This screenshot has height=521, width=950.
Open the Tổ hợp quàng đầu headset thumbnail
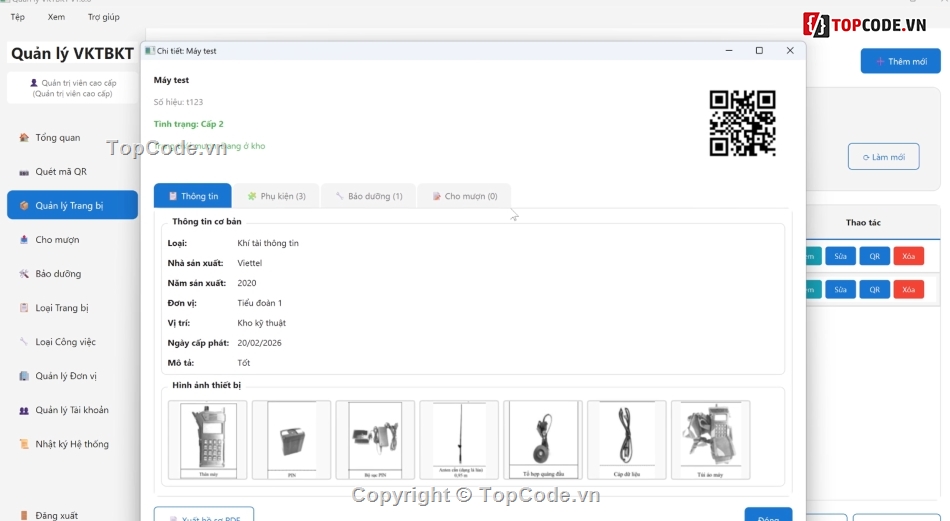543,440
